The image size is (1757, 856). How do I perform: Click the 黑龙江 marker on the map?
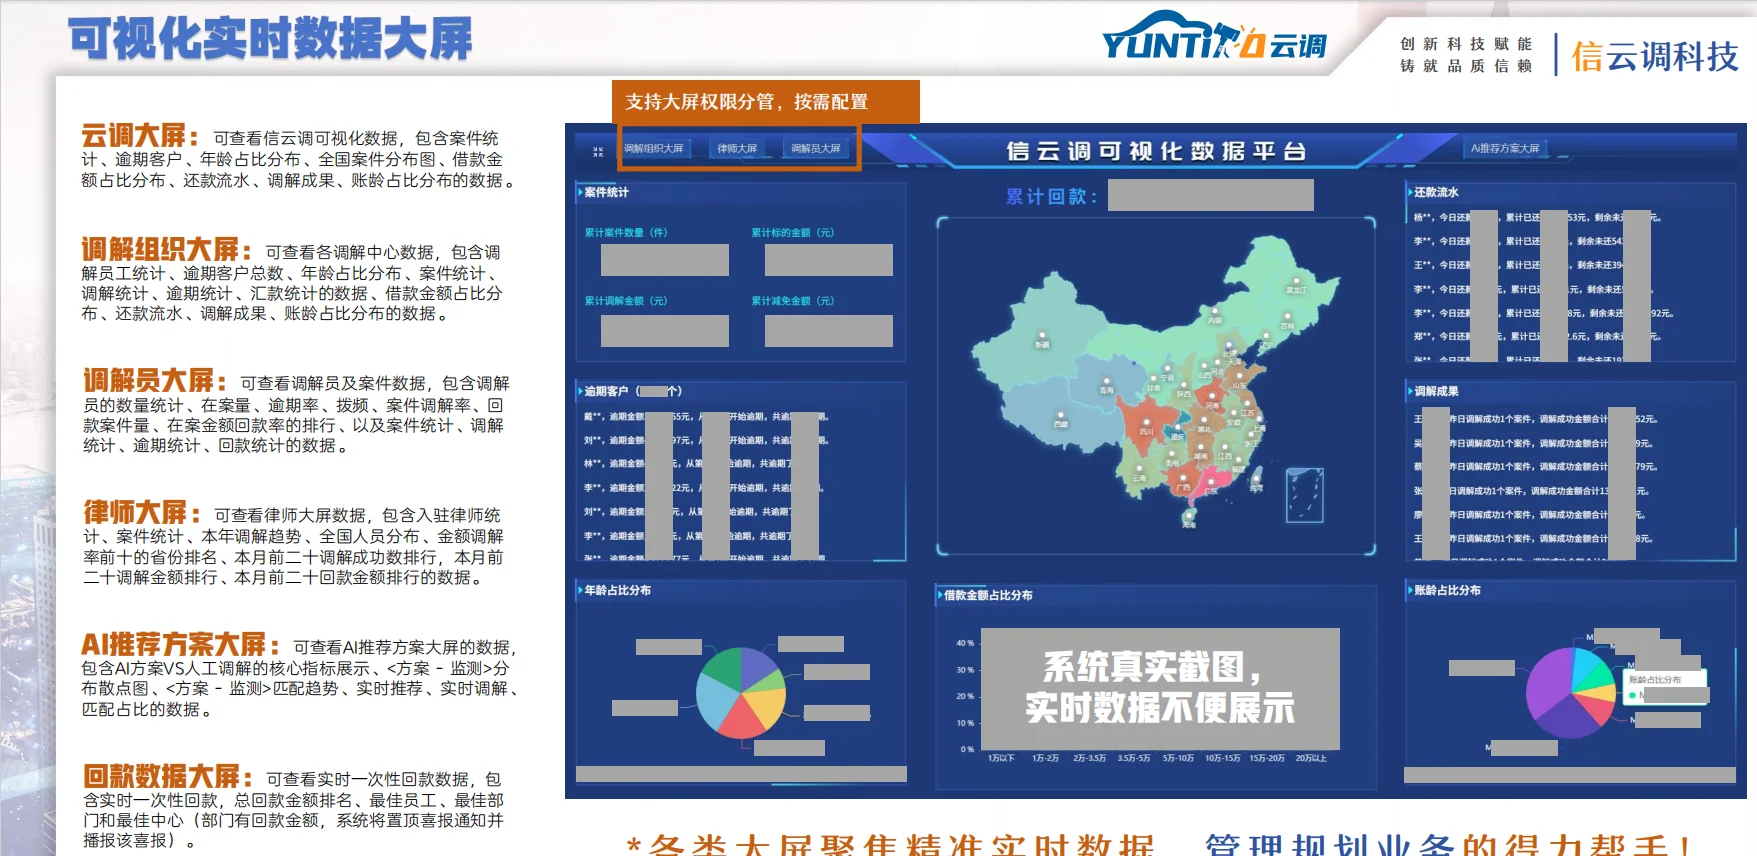click(1296, 283)
